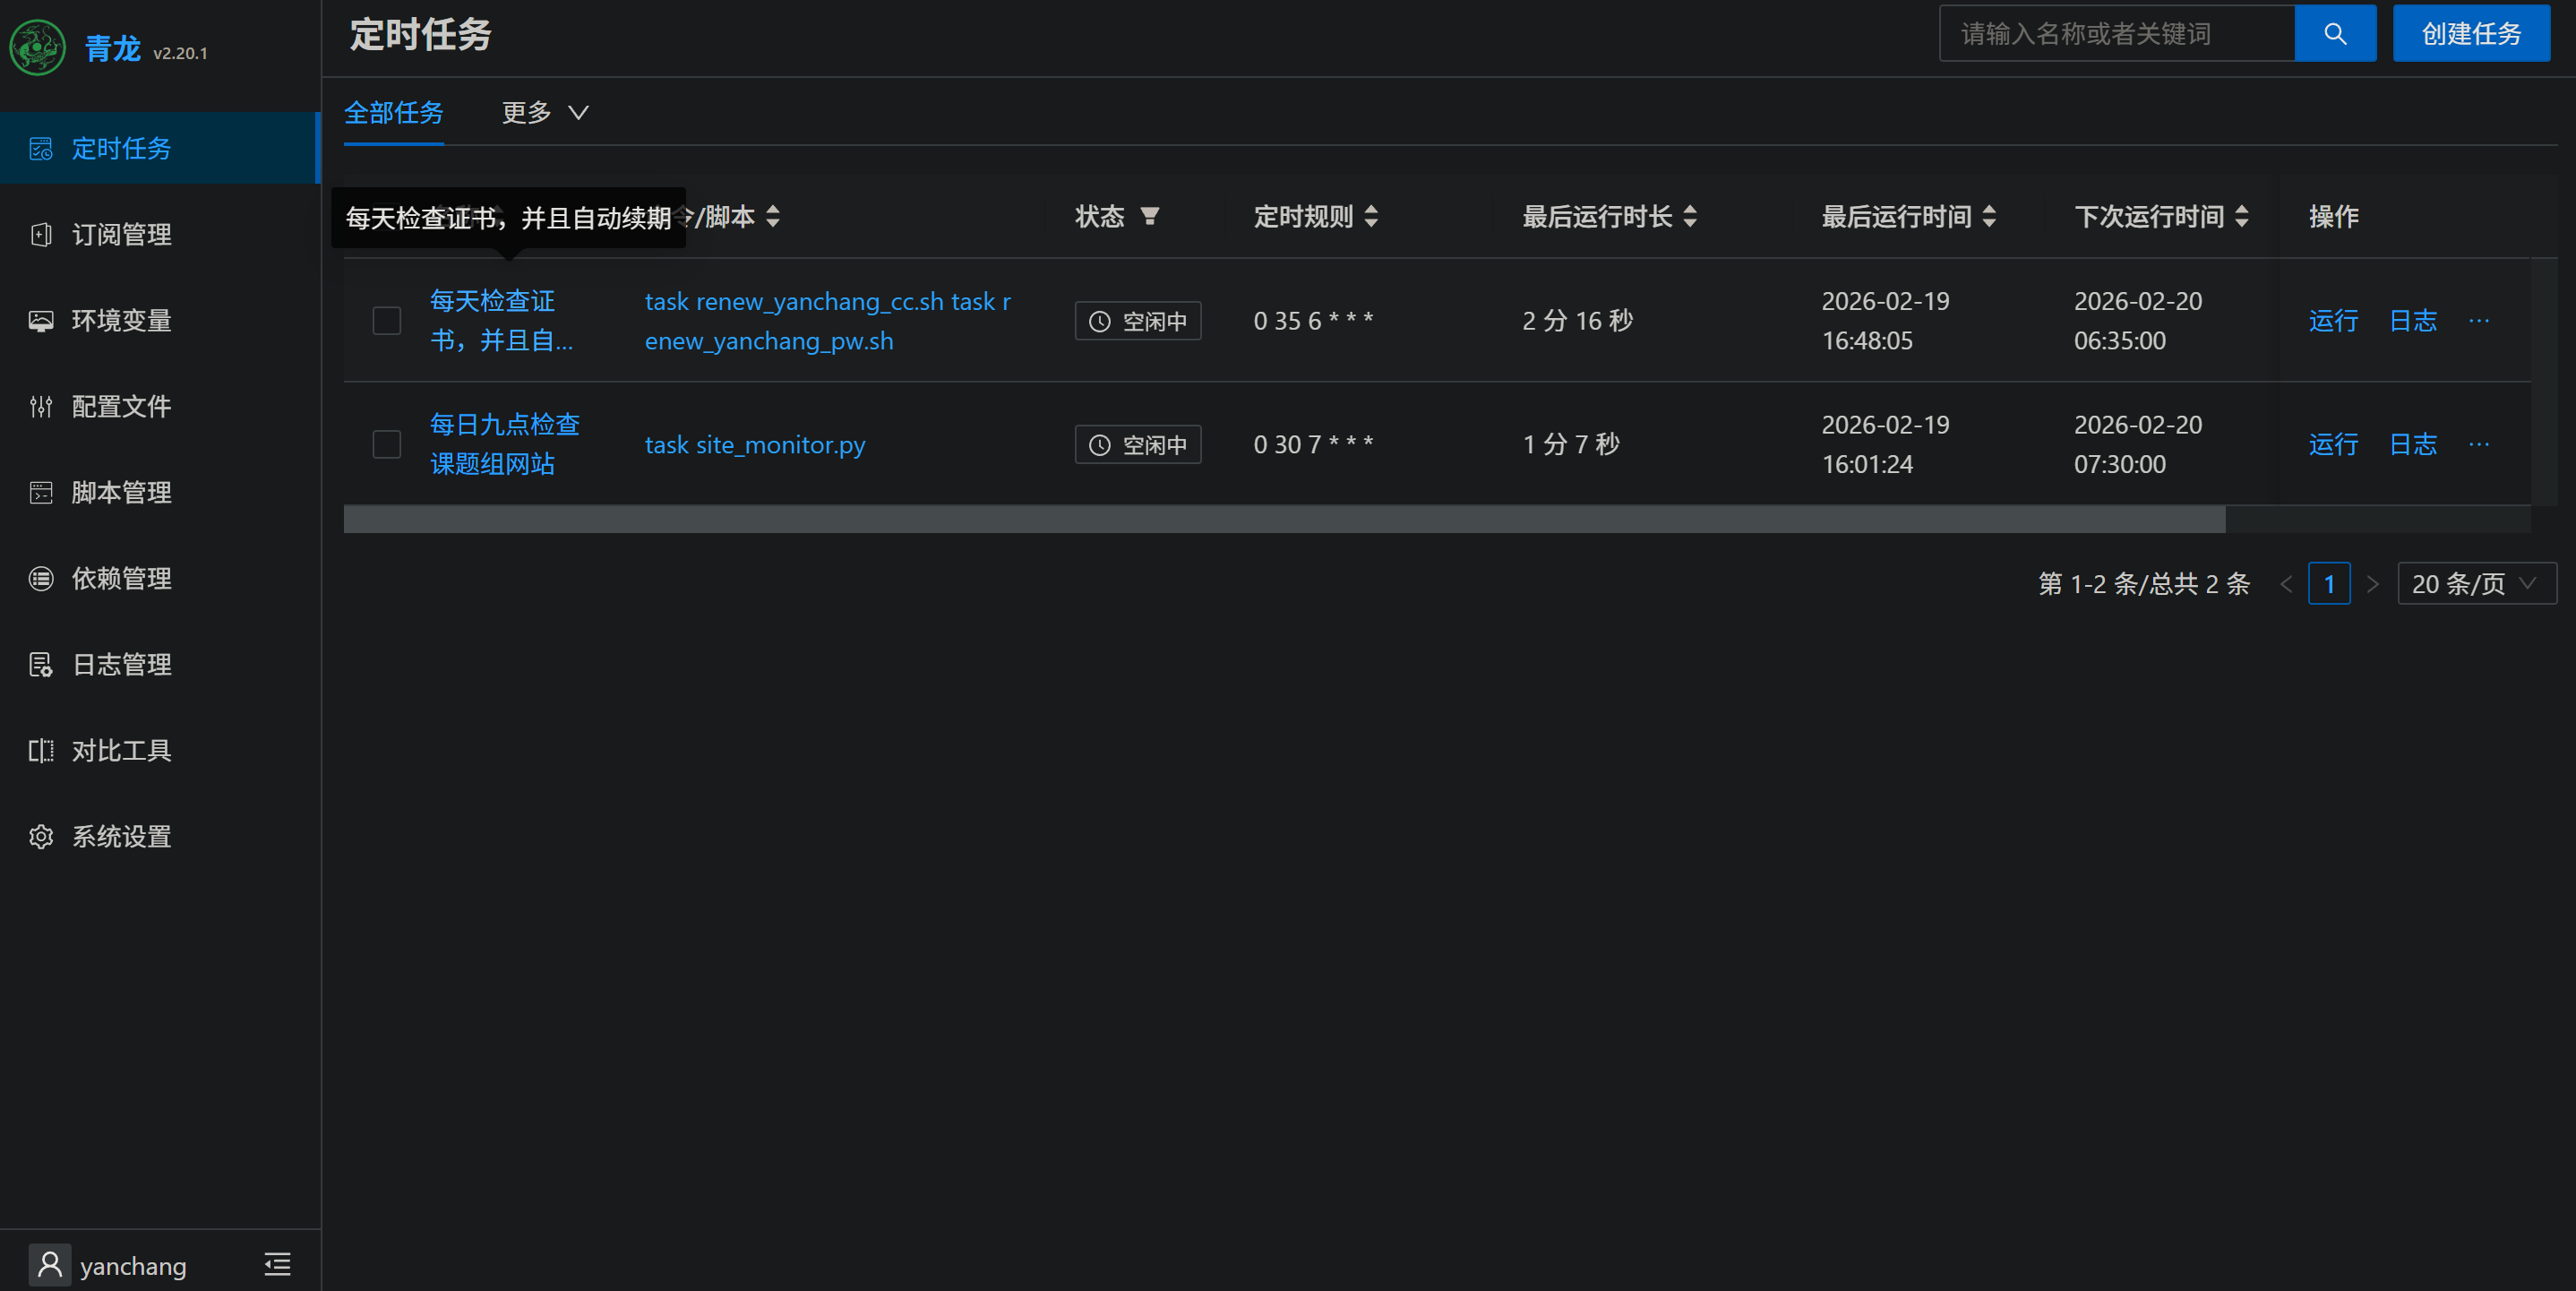Collapse sidebar using menu fold icon

[277, 1264]
